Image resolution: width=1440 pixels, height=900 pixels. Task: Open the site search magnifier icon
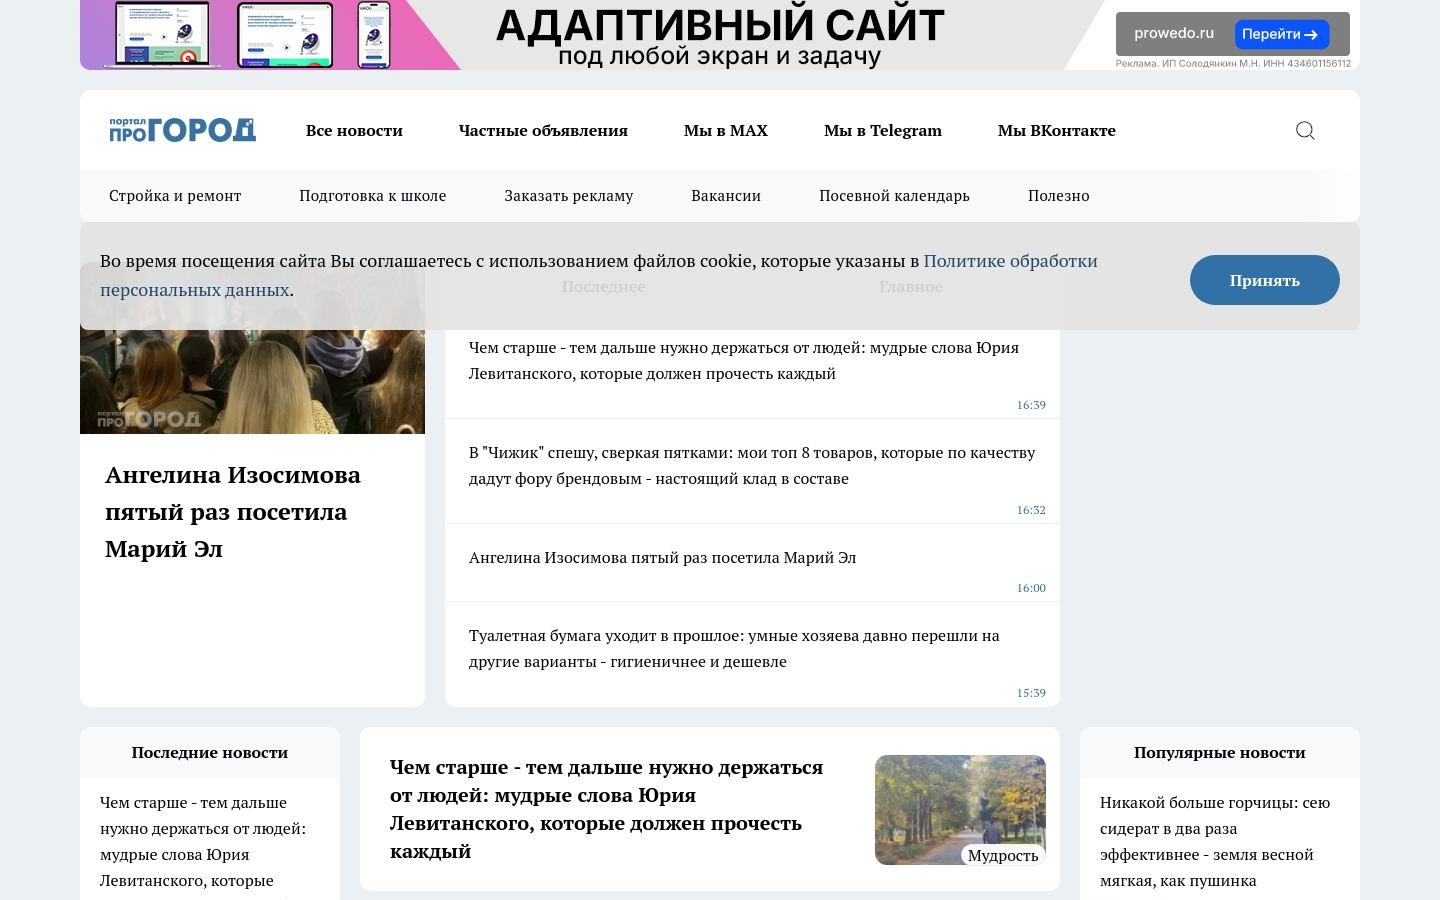click(1305, 130)
